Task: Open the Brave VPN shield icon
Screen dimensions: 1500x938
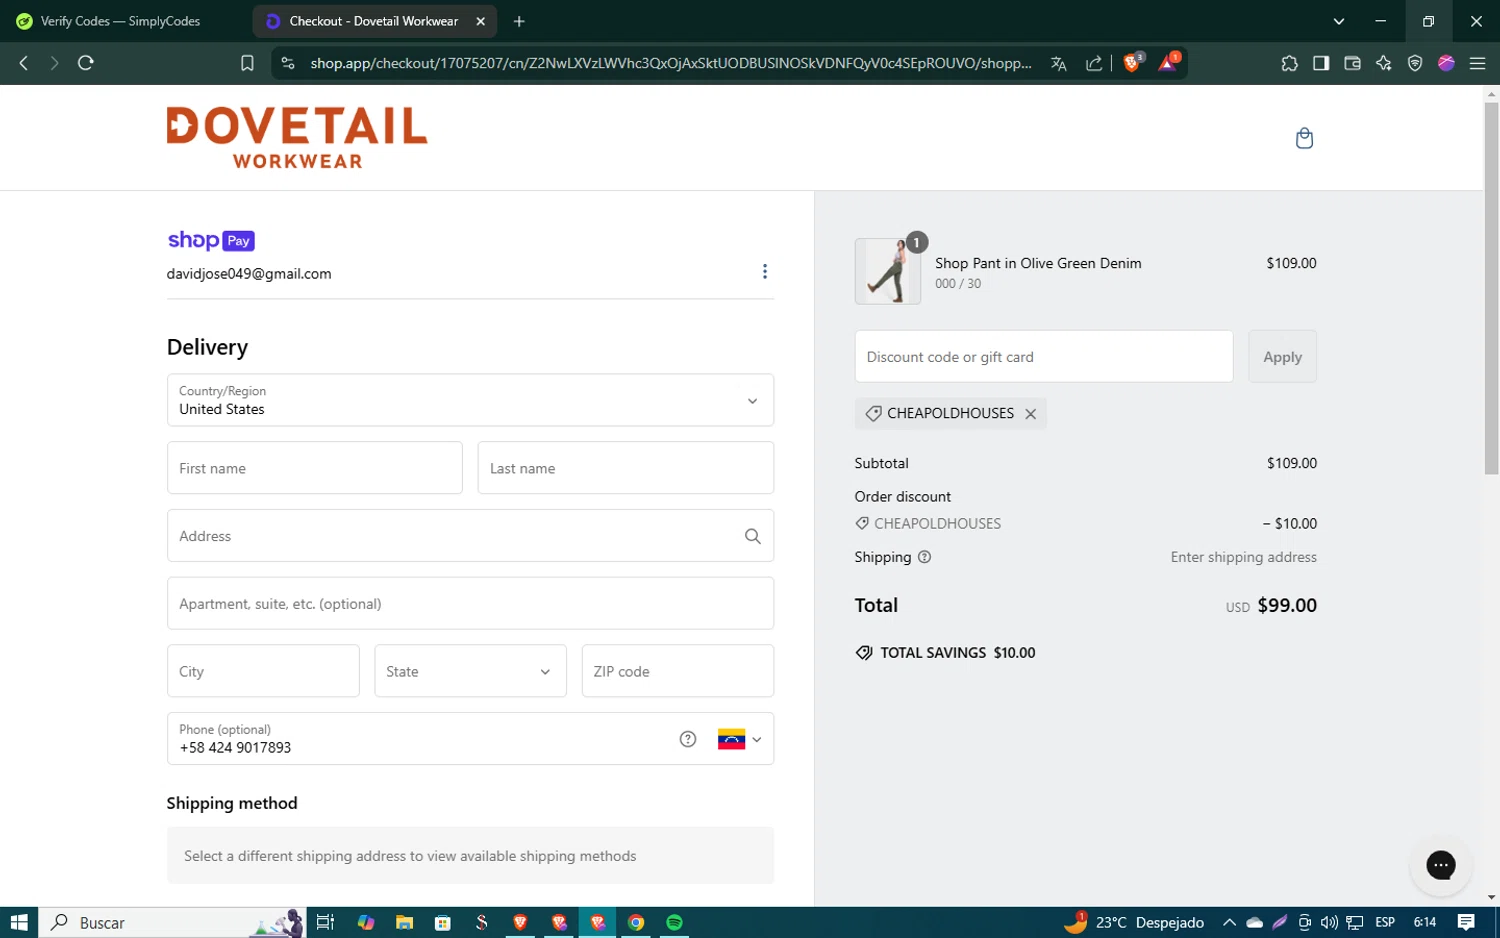Action: [x=1415, y=63]
